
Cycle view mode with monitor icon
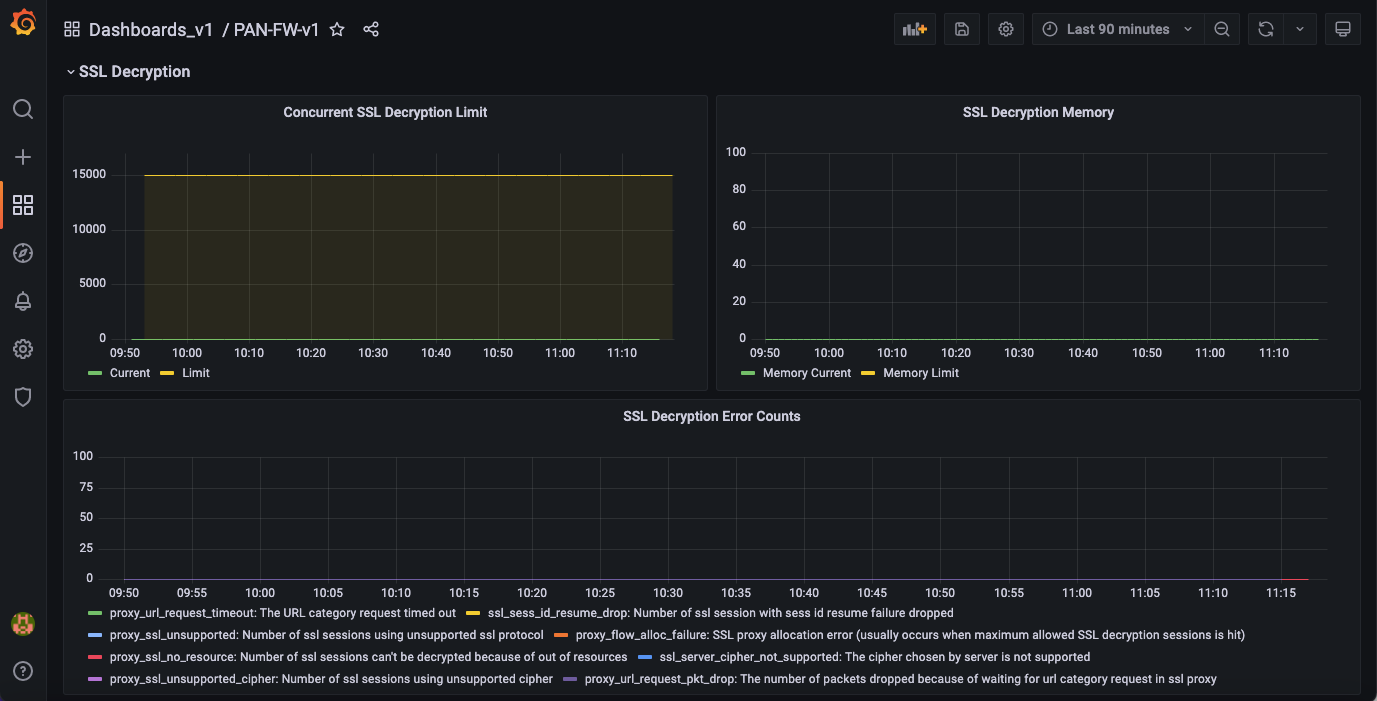(1343, 29)
